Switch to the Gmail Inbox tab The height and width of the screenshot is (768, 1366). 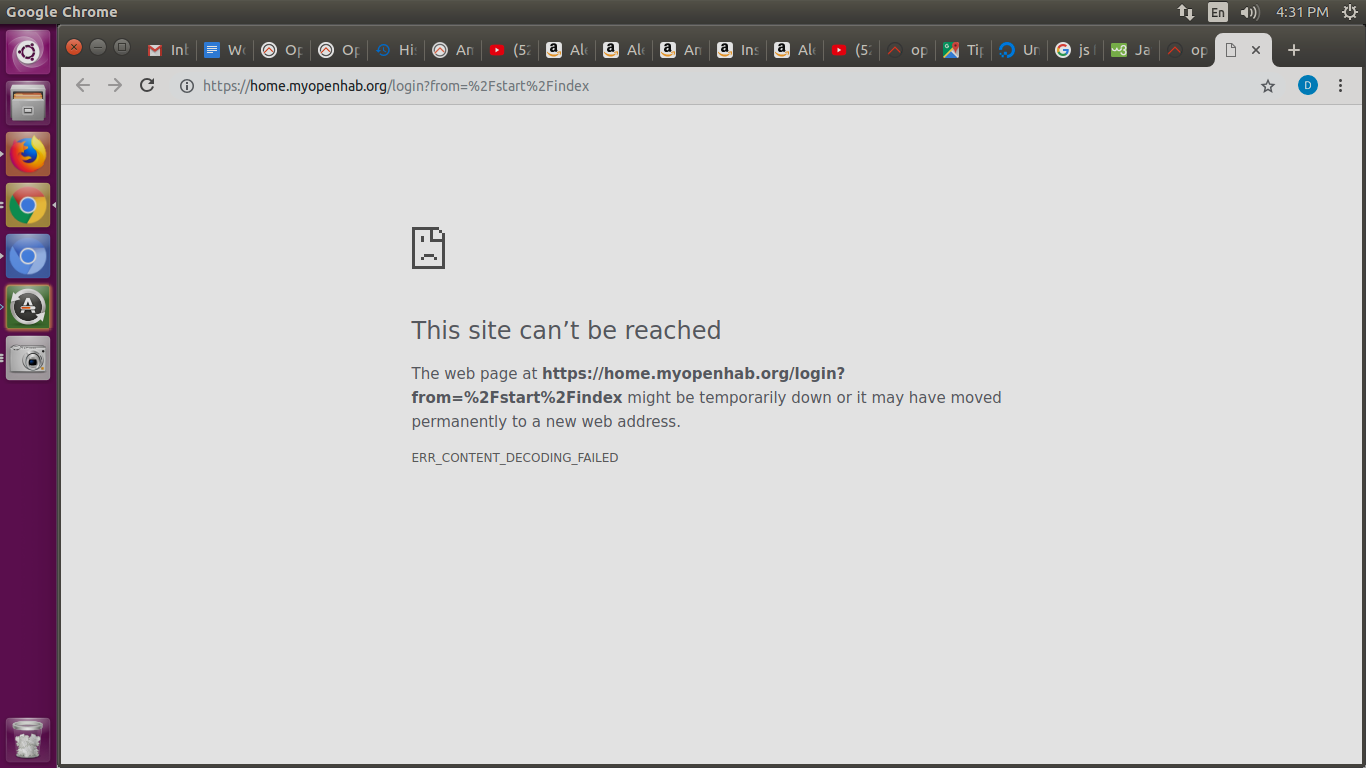pyautogui.click(x=167, y=50)
